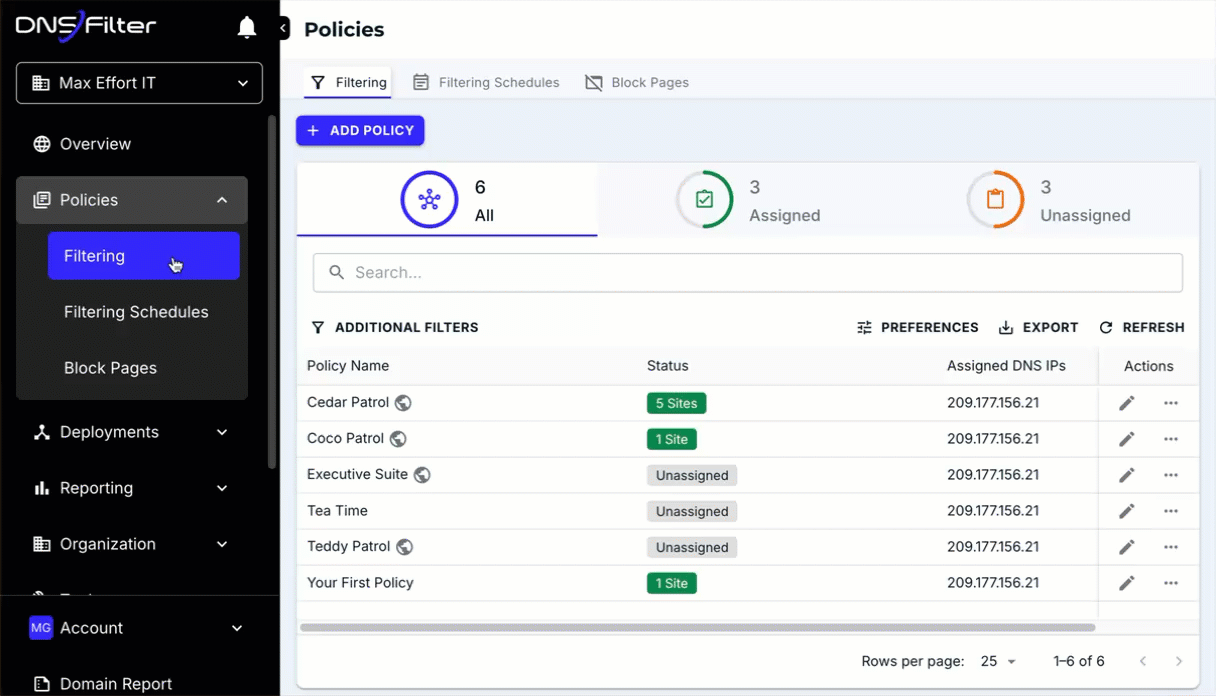Open the Block Pages tab
Image resolution: width=1216 pixels, height=696 pixels.
pyautogui.click(x=637, y=82)
